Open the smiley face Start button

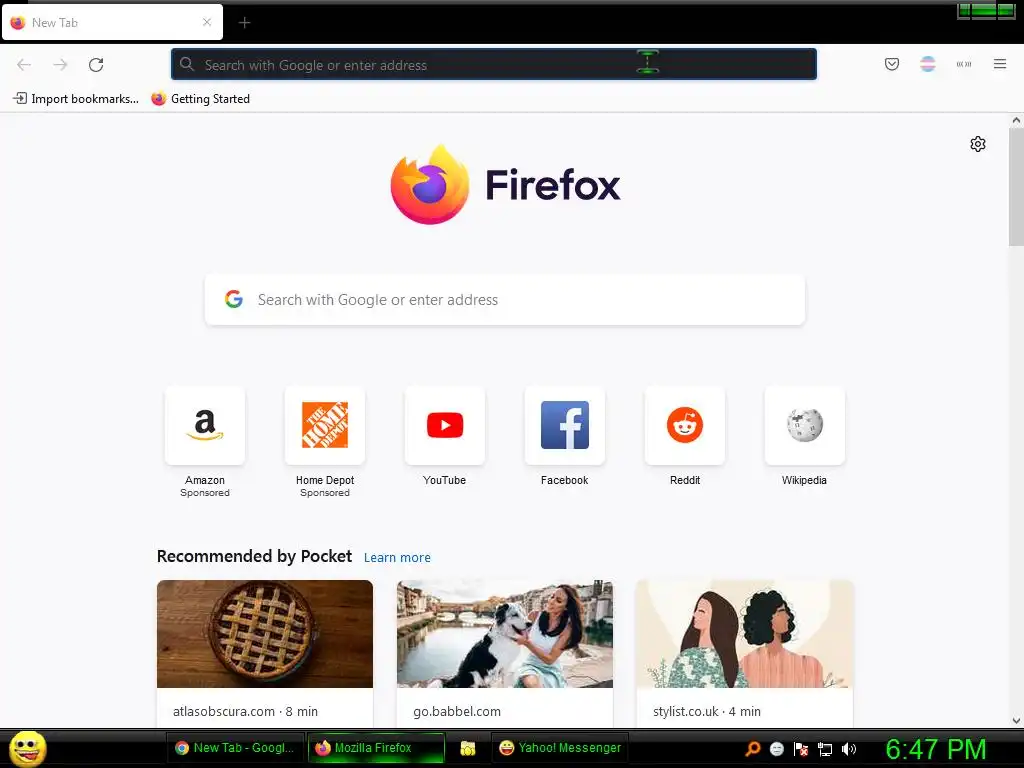(27, 748)
